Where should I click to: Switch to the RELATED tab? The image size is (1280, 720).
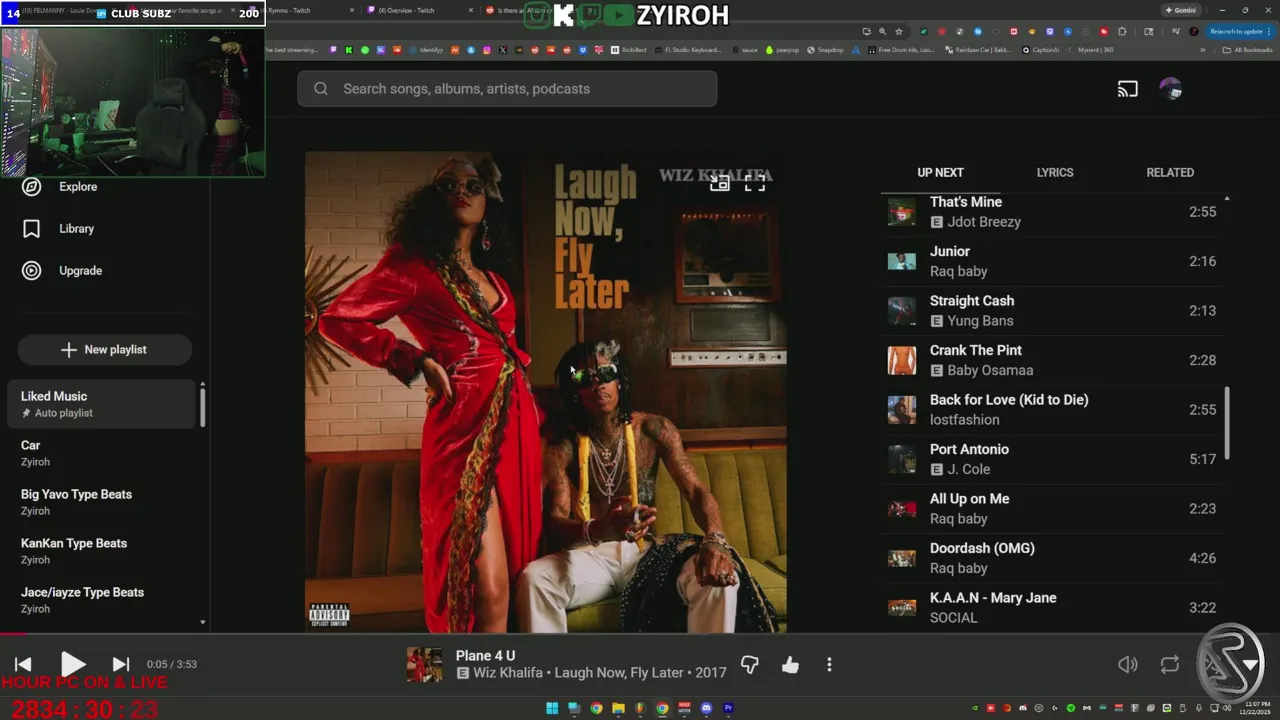pos(1170,173)
